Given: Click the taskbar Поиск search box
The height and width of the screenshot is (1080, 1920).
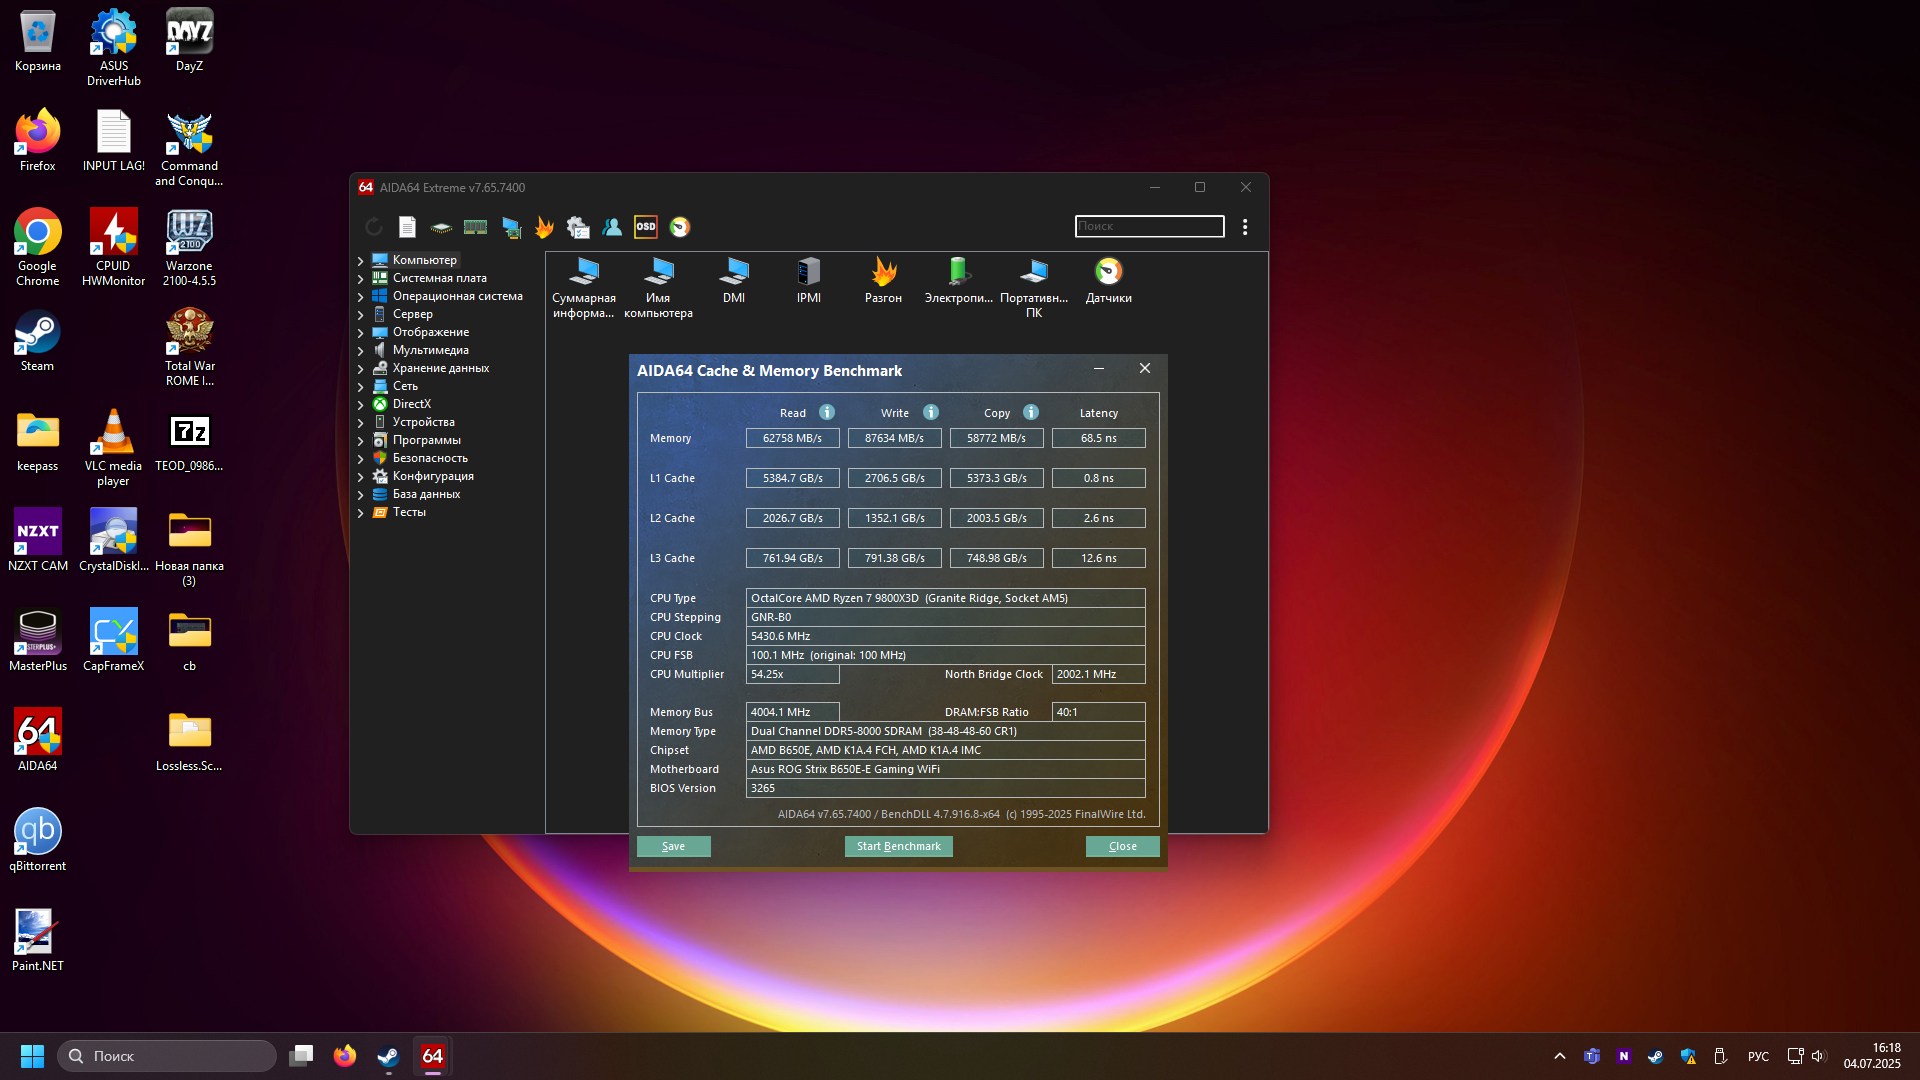Looking at the screenshot, I should point(167,1056).
